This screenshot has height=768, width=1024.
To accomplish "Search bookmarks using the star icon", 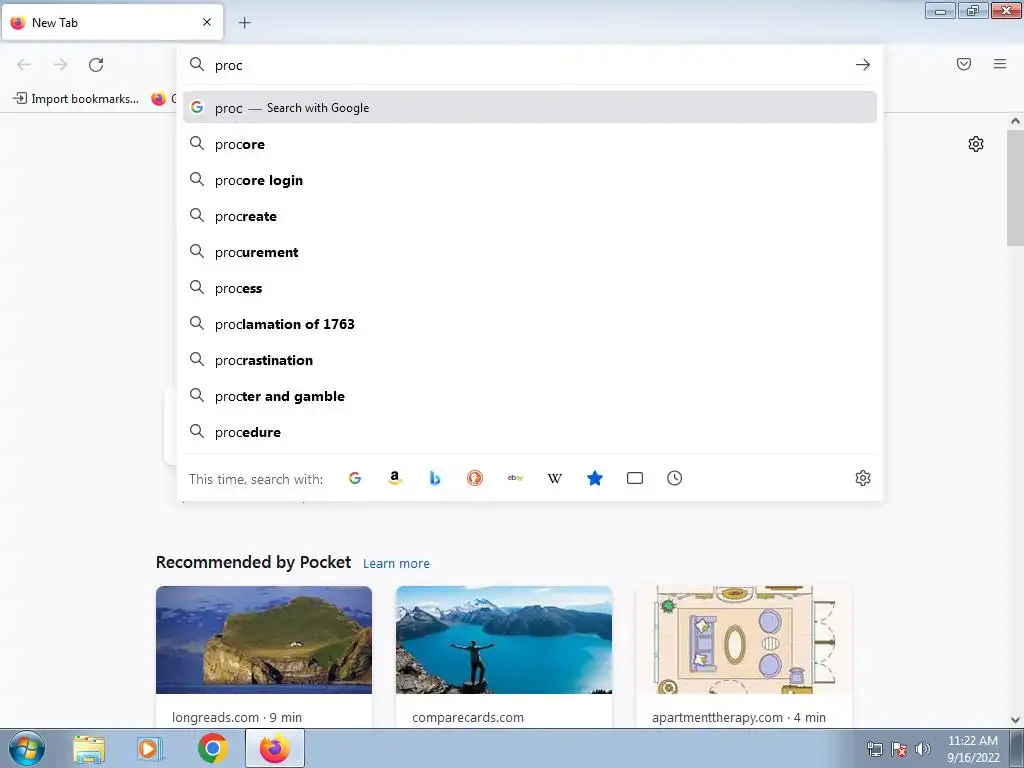I will coord(595,478).
